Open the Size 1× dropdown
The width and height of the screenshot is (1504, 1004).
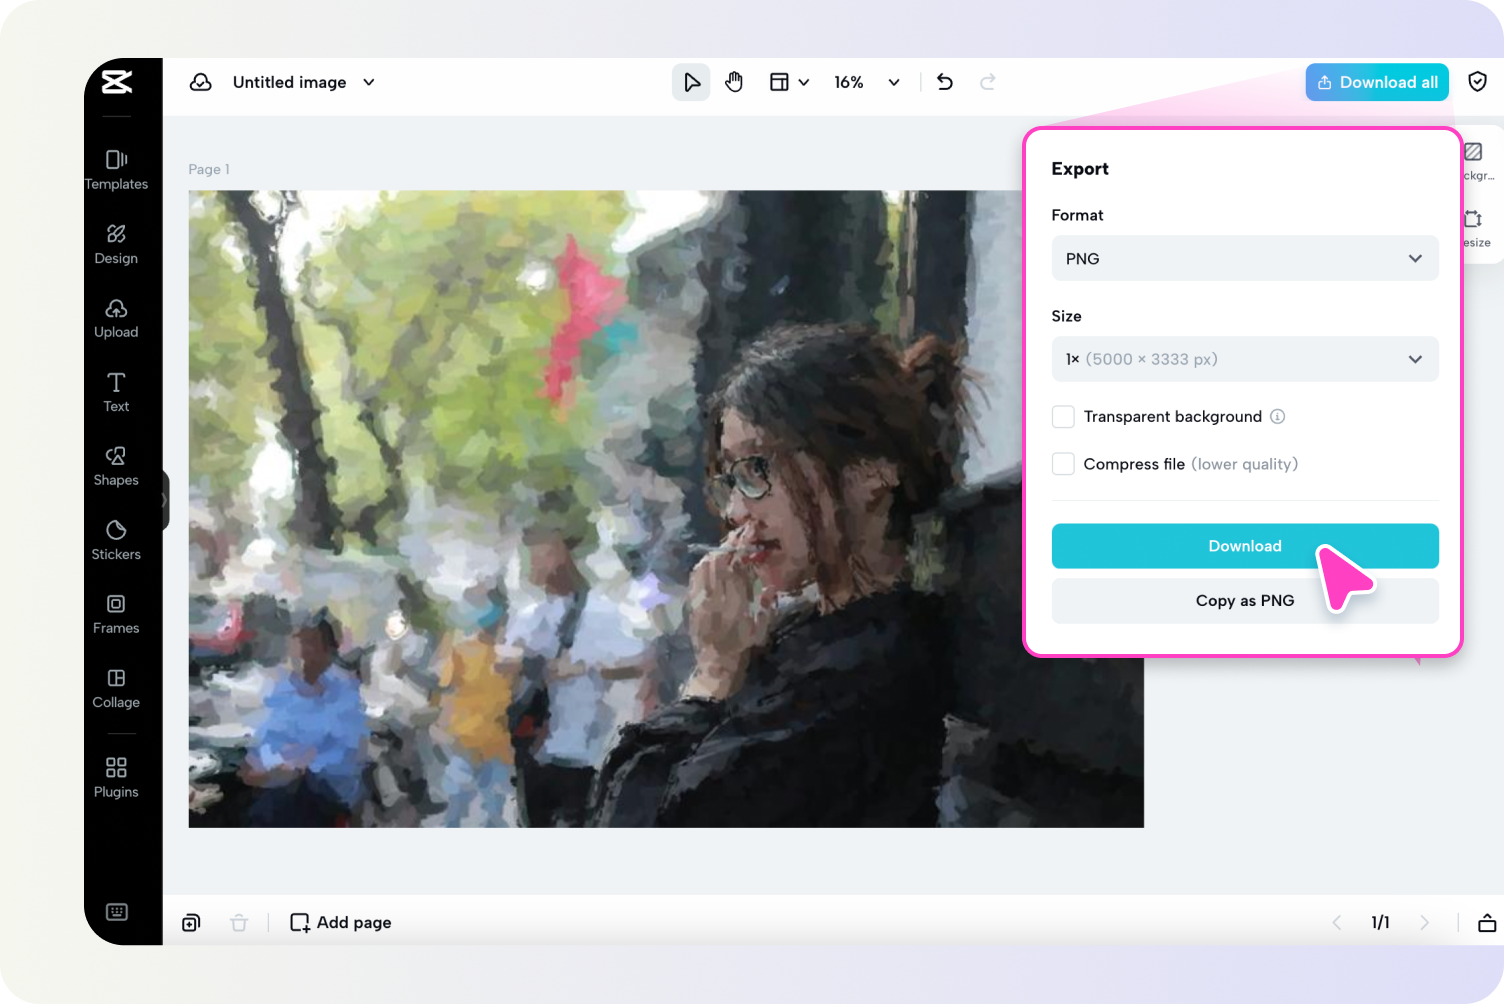pos(1245,359)
